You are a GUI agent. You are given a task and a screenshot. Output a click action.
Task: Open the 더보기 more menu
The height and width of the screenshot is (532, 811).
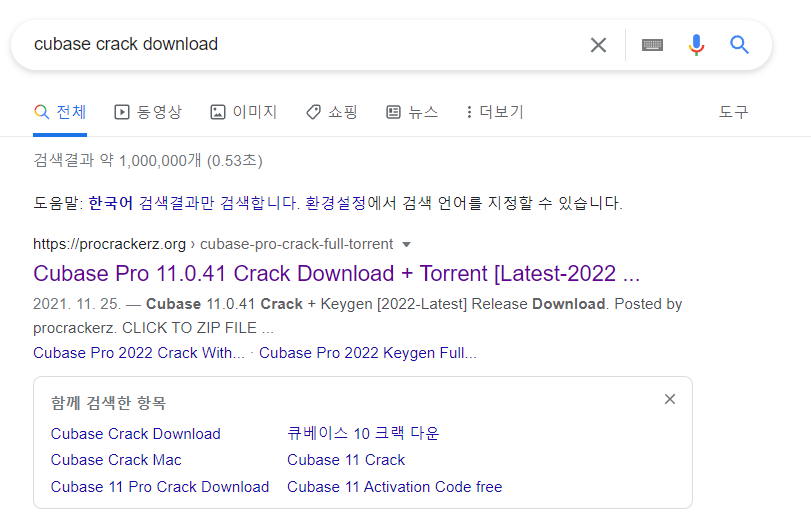tap(495, 112)
